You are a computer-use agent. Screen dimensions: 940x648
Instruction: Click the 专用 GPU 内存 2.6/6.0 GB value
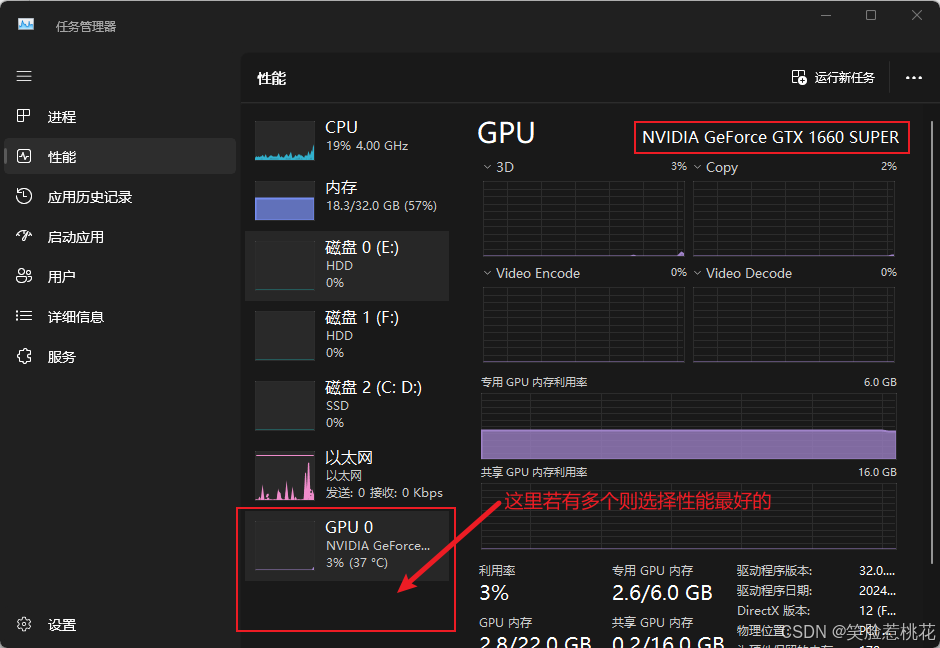(x=662, y=593)
